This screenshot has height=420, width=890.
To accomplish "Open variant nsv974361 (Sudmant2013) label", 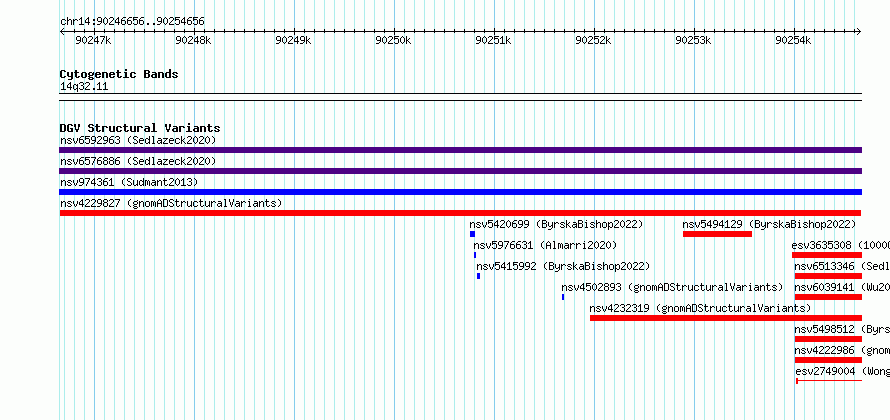I will [x=129, y=182].
